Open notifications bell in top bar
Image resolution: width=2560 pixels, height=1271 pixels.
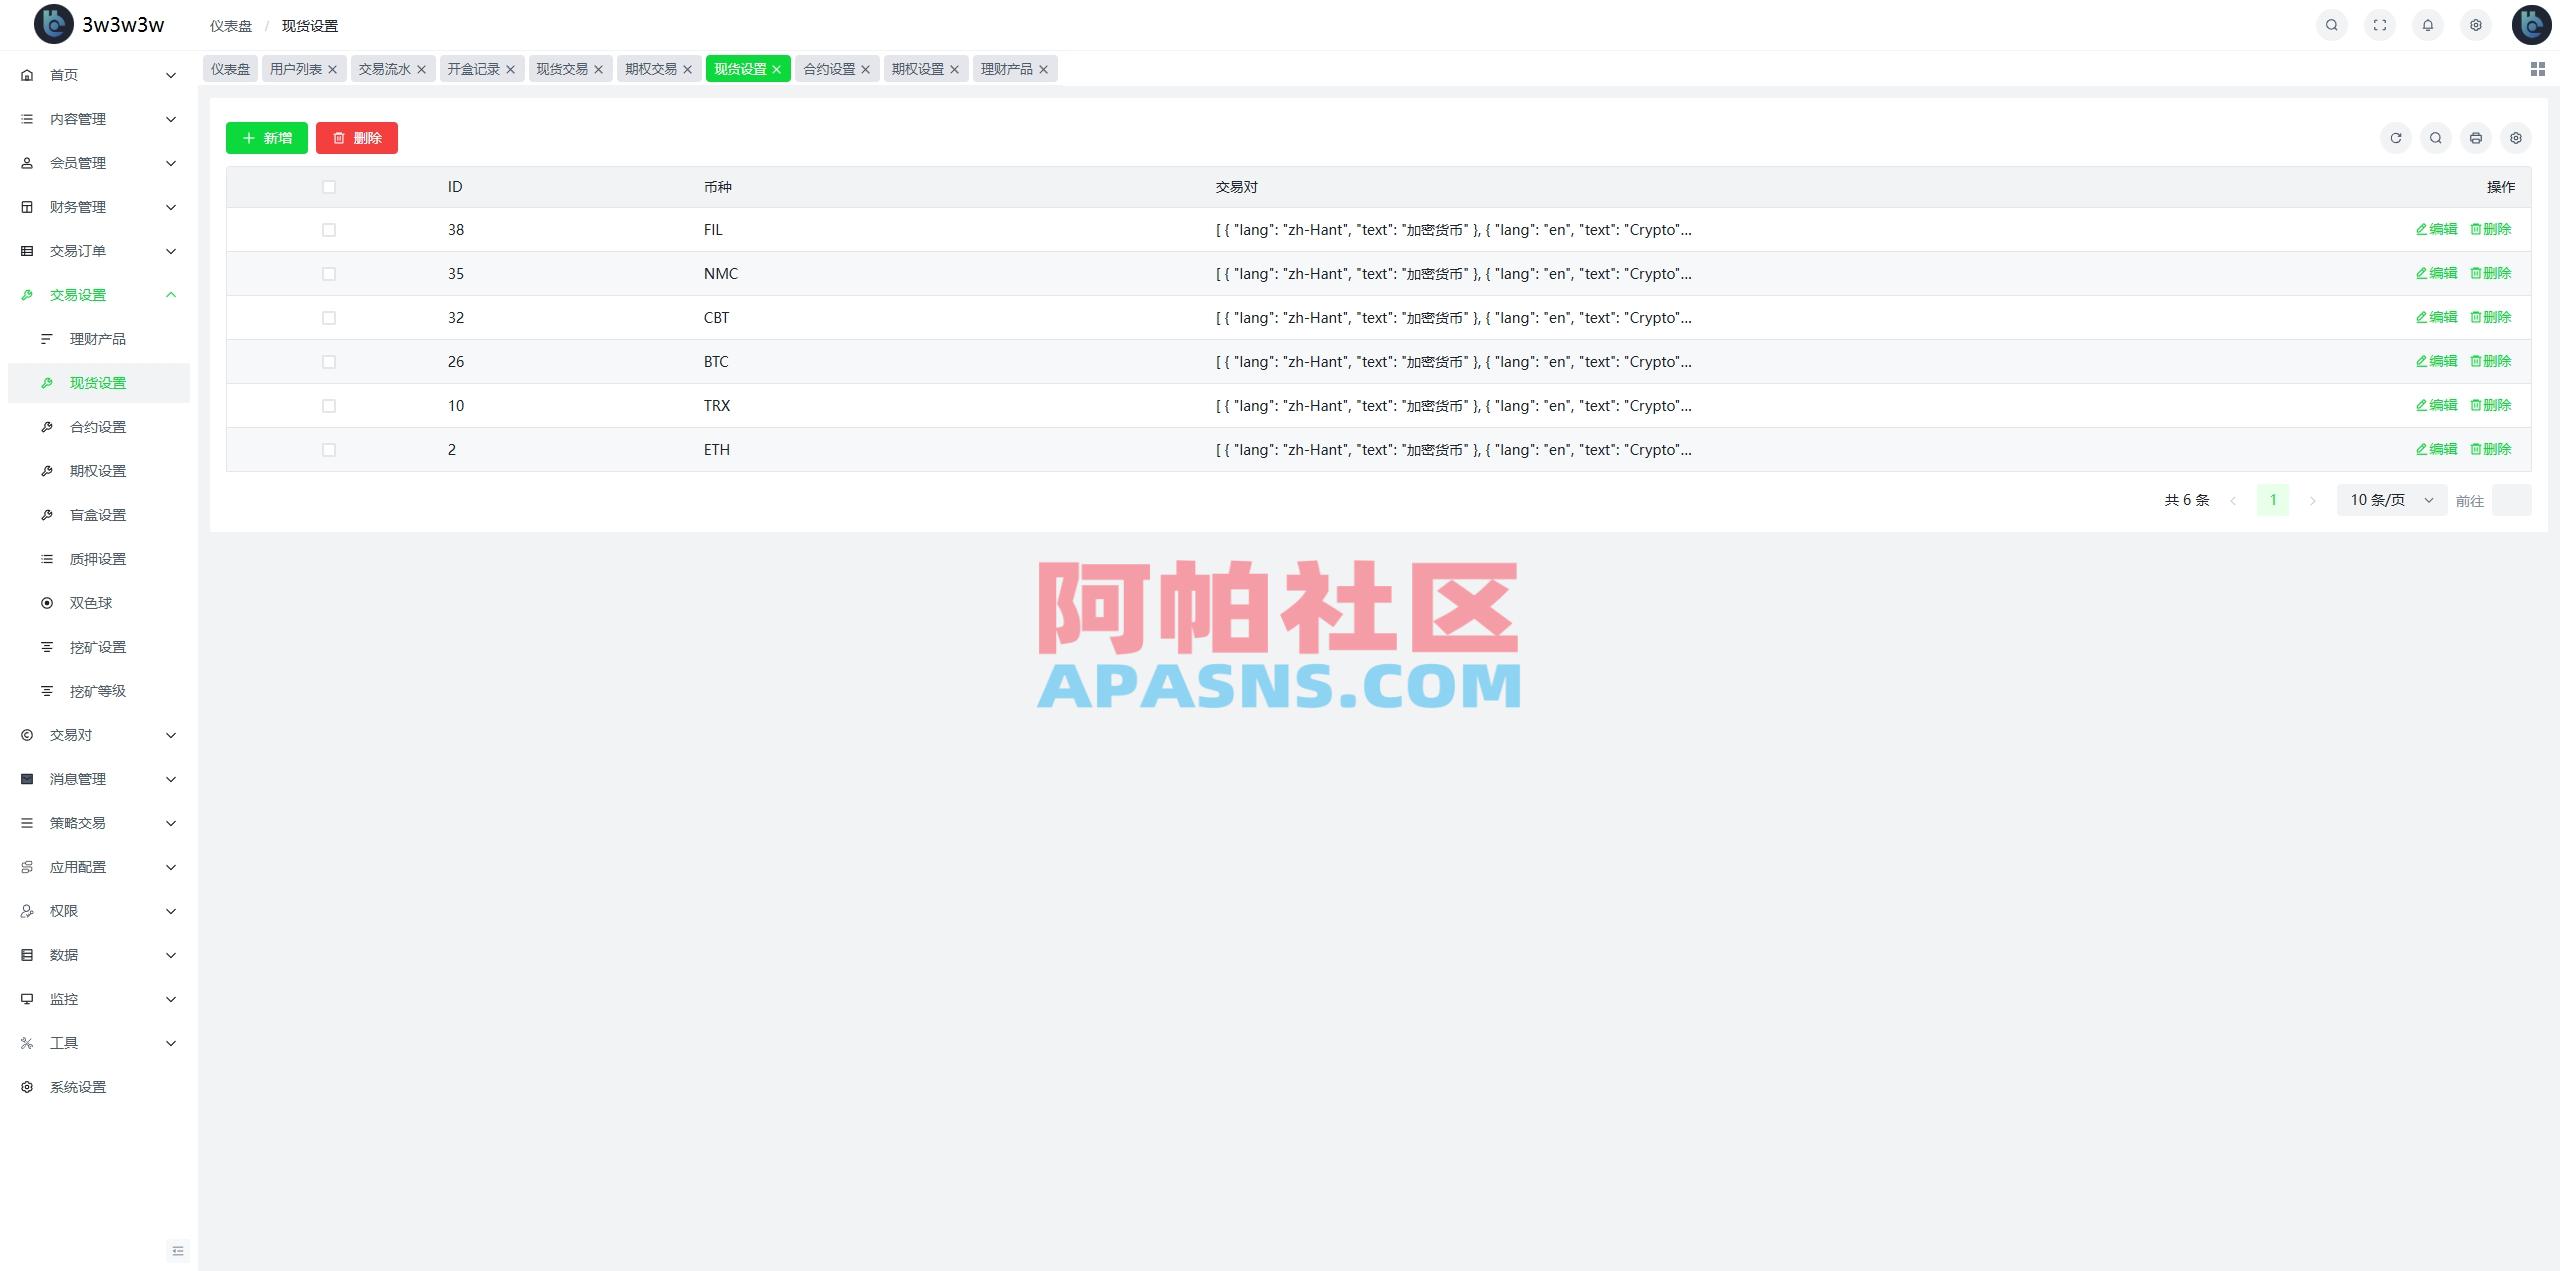[x=2428, y=24]
